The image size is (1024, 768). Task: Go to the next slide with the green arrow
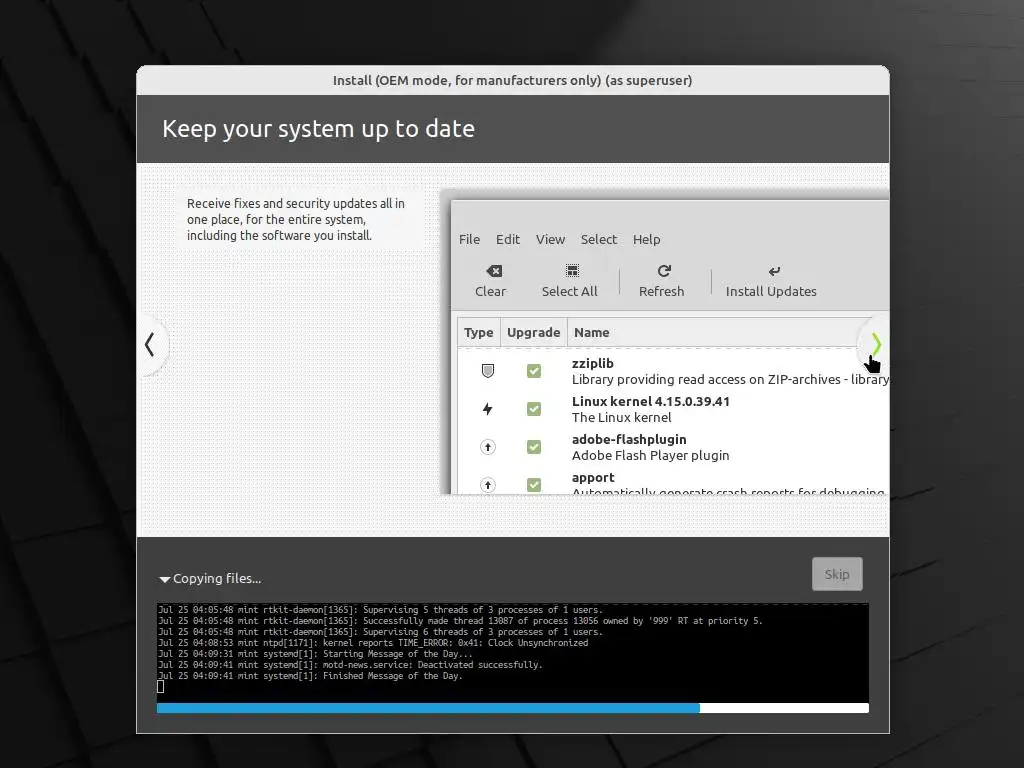coord(876,344)
